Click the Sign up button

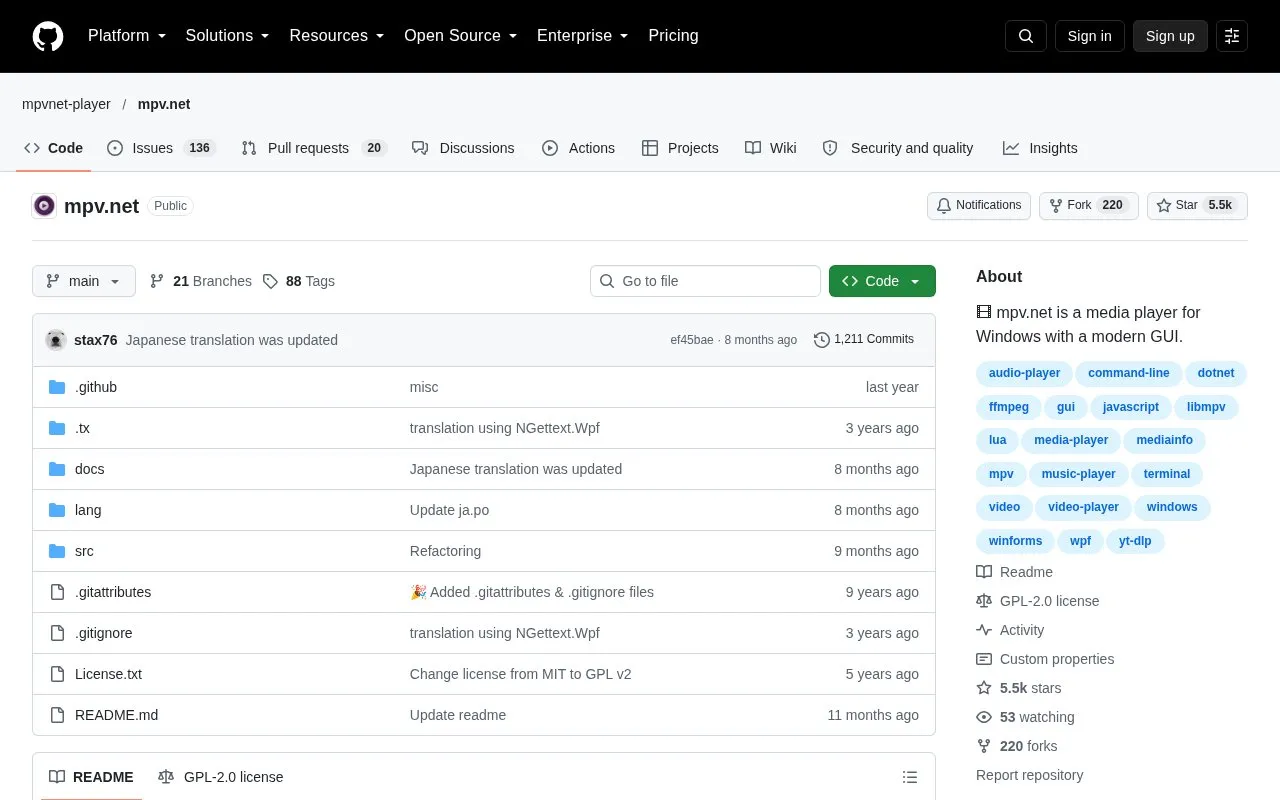(x=1170, y=36)
